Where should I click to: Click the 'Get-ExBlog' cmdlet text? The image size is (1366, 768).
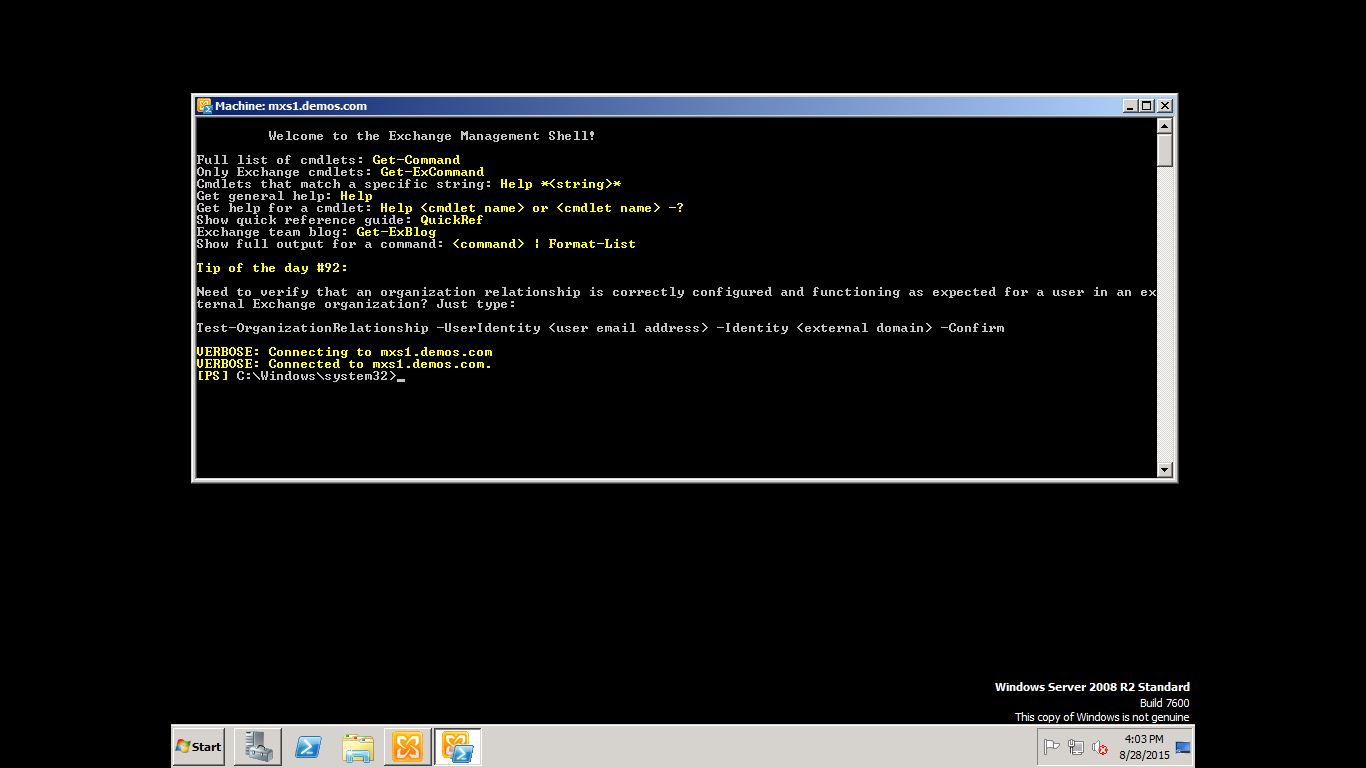pos(396,232)
